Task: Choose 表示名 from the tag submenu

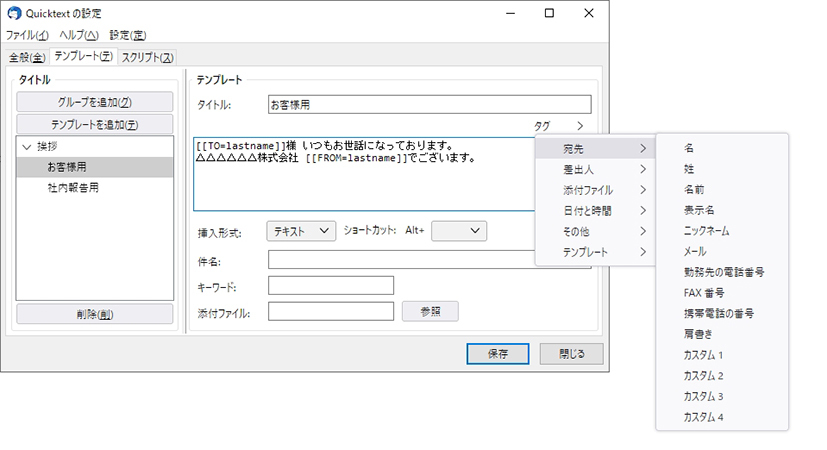Action: [698, 210]
